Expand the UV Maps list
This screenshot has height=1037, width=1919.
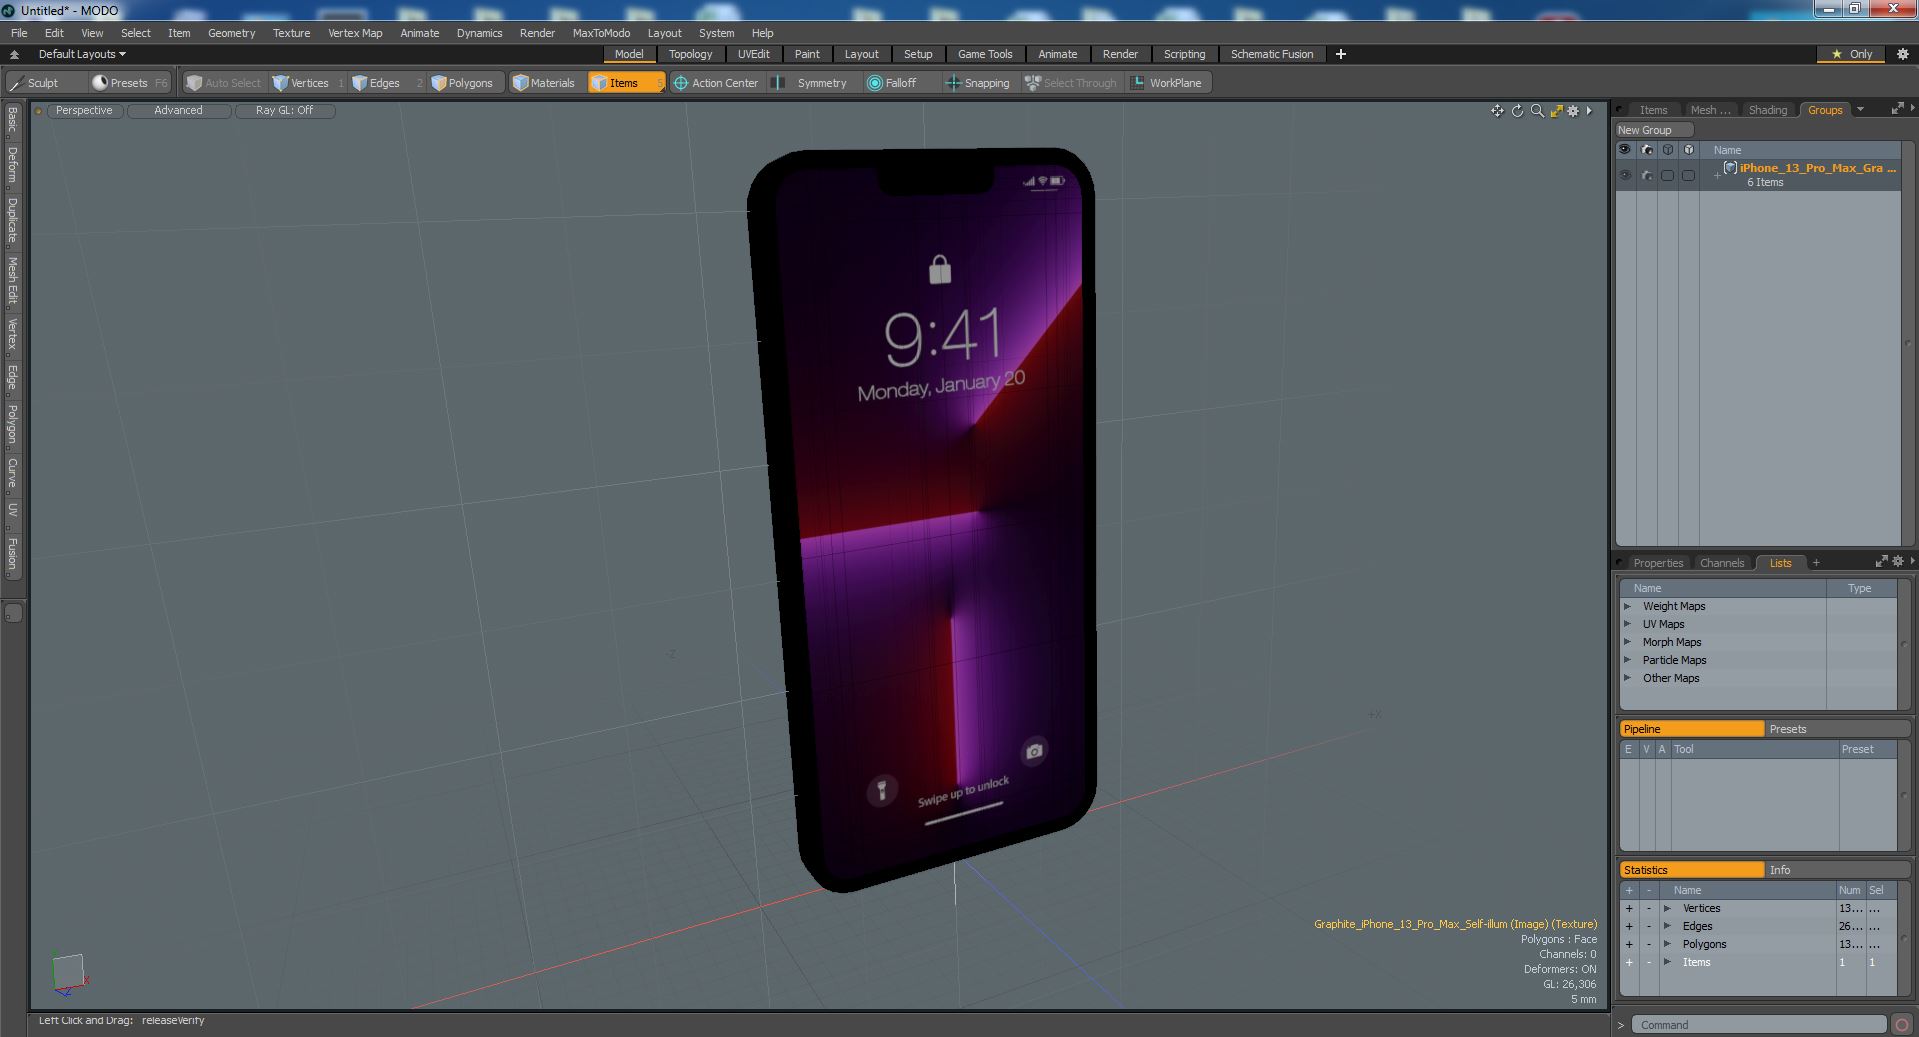point(1628,624)
